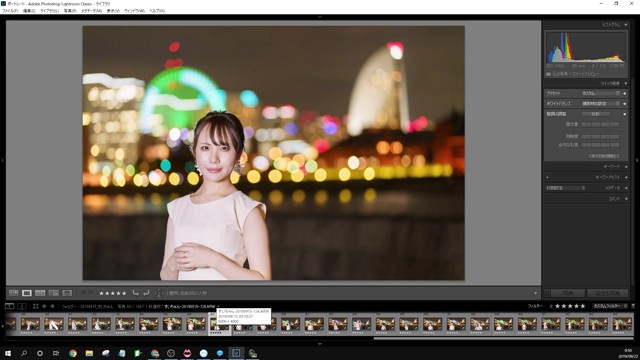Open the Window menu
Viewport: 640px width, 360px height.
(134, 11)
